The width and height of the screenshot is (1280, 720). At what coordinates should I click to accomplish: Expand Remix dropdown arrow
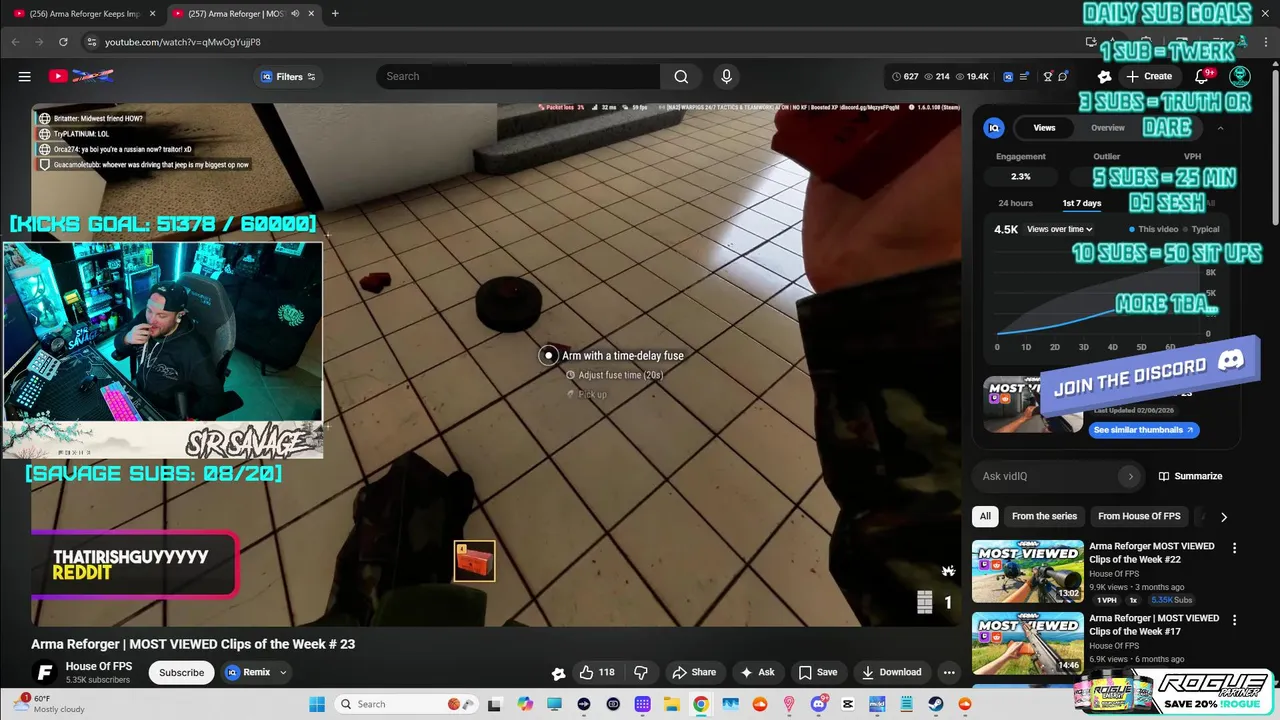(283, 673)
